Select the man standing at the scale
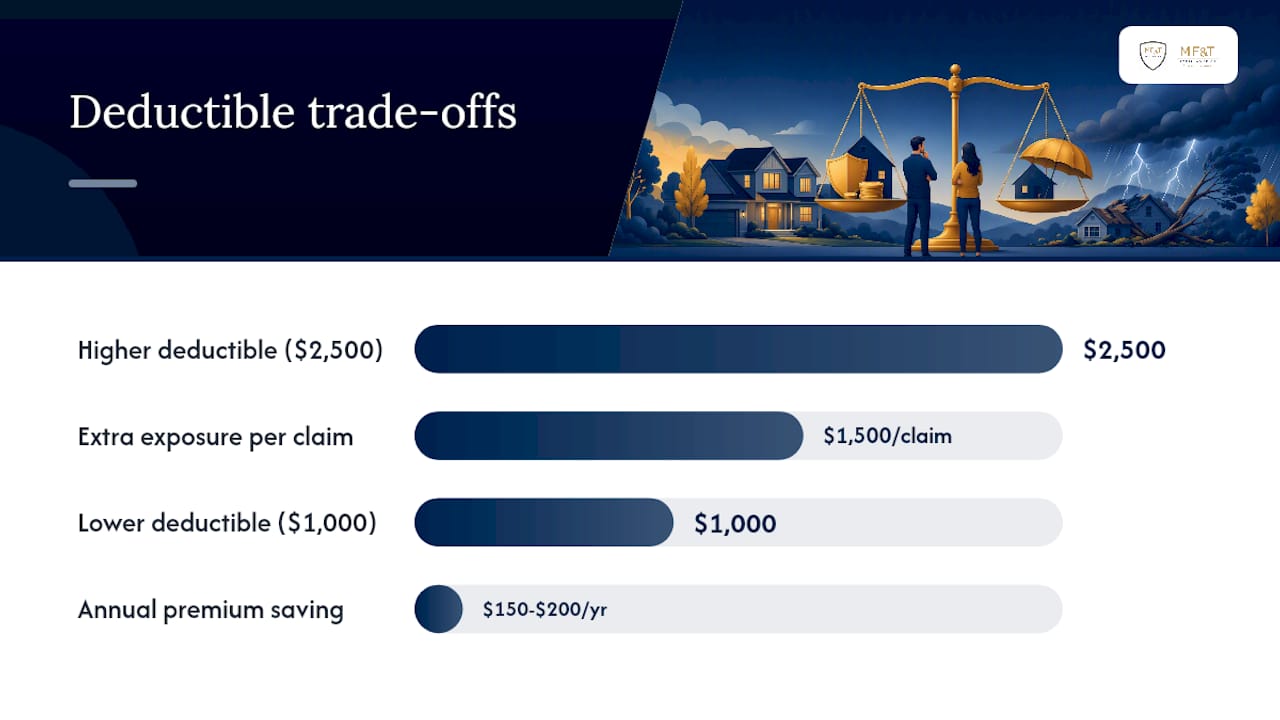This screenshot has height=720, width=1280. click(x=917, y=195)
